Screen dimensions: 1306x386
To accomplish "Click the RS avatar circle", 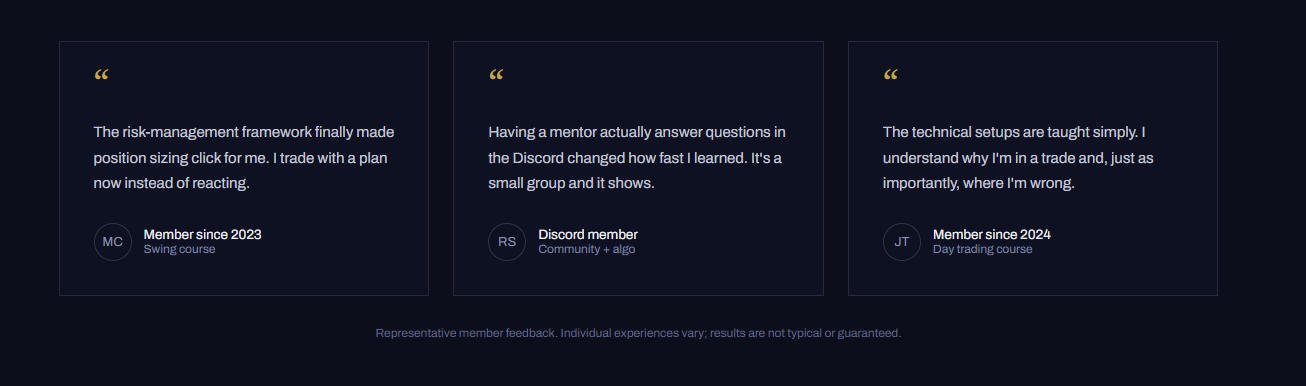I will point(507,242).
